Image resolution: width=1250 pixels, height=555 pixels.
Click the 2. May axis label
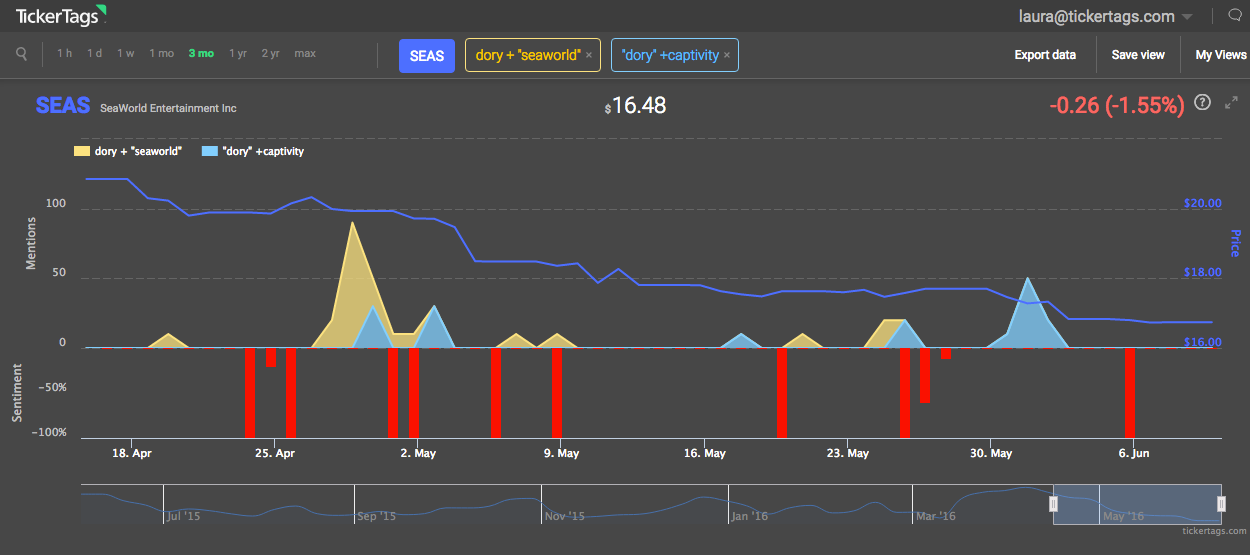pos(418,453)
